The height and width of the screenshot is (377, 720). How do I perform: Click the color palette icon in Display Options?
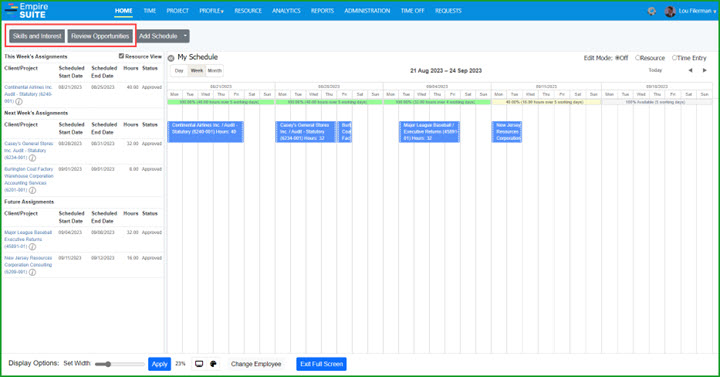coord(213,364)
